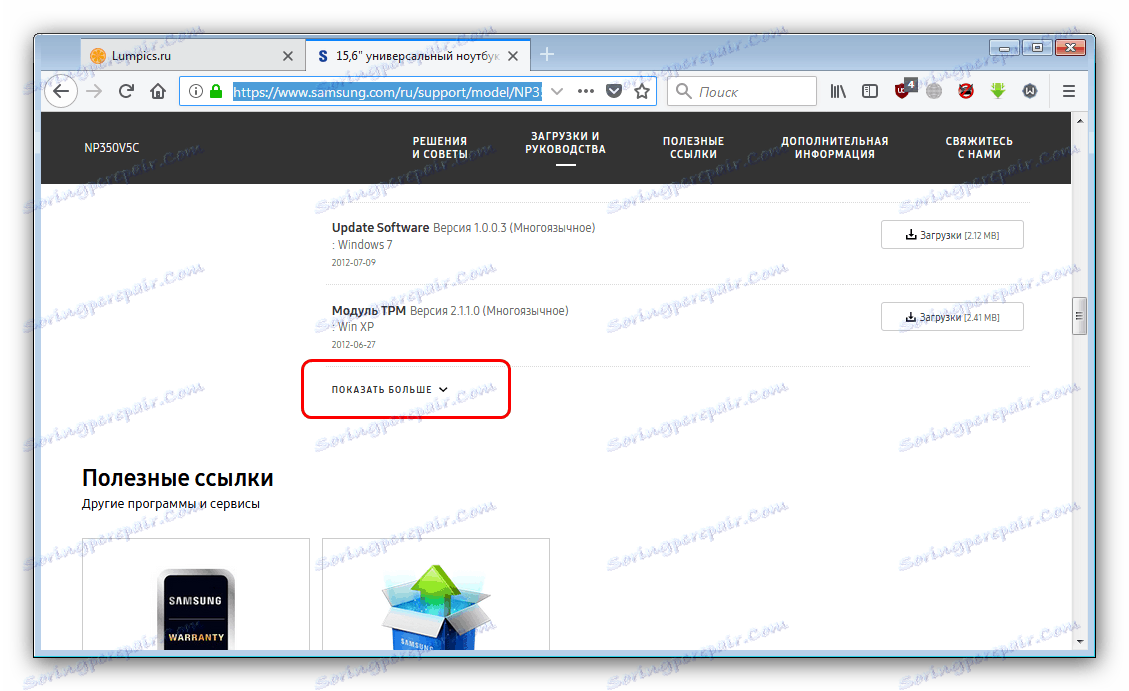Click the 2012-07-09 date text
The image size is (1129, 691).
tap(354, 263)
